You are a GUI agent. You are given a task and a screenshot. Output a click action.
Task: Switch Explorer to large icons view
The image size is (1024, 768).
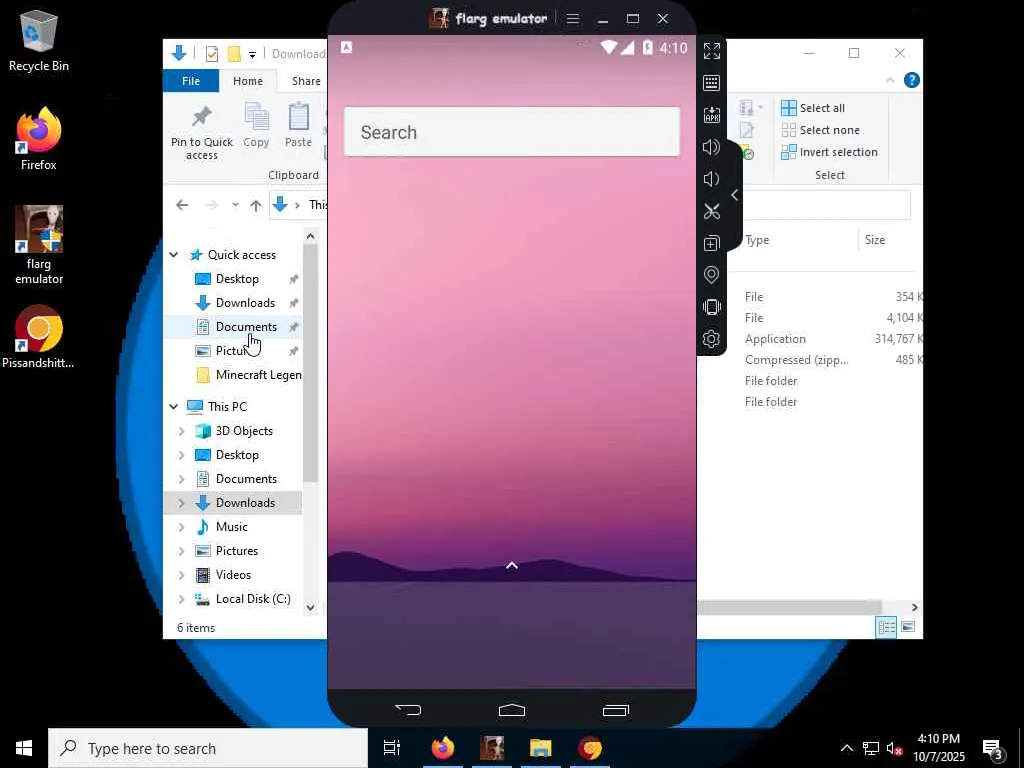point(908,627)
